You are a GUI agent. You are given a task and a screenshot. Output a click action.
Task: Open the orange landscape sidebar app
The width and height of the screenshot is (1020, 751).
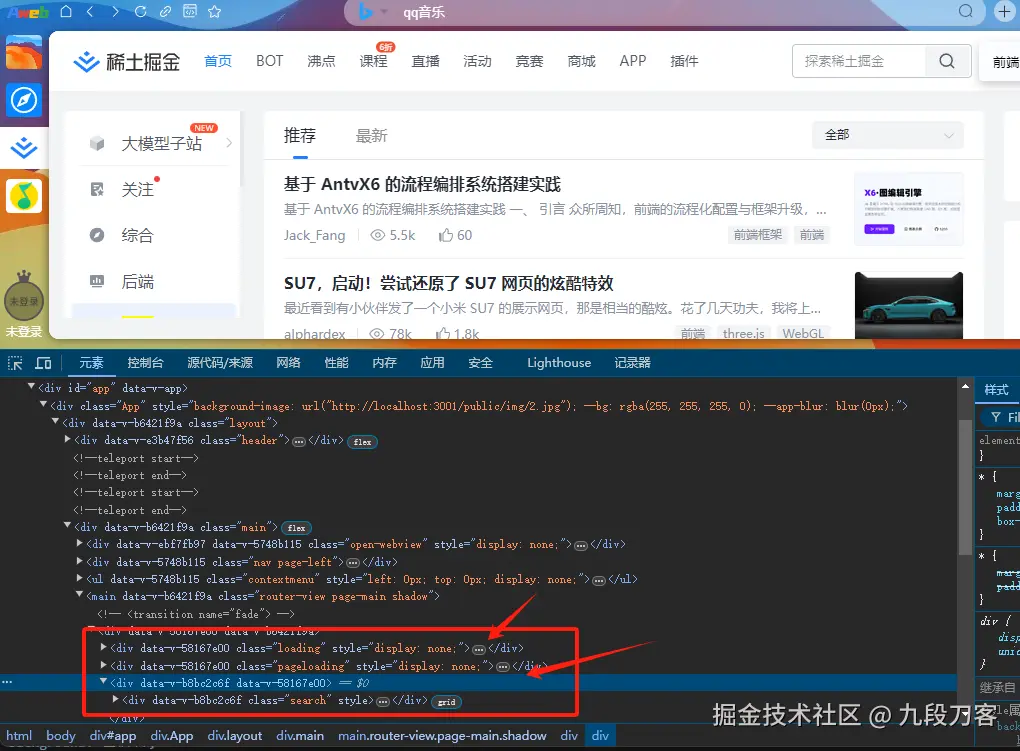click(24, 53)
